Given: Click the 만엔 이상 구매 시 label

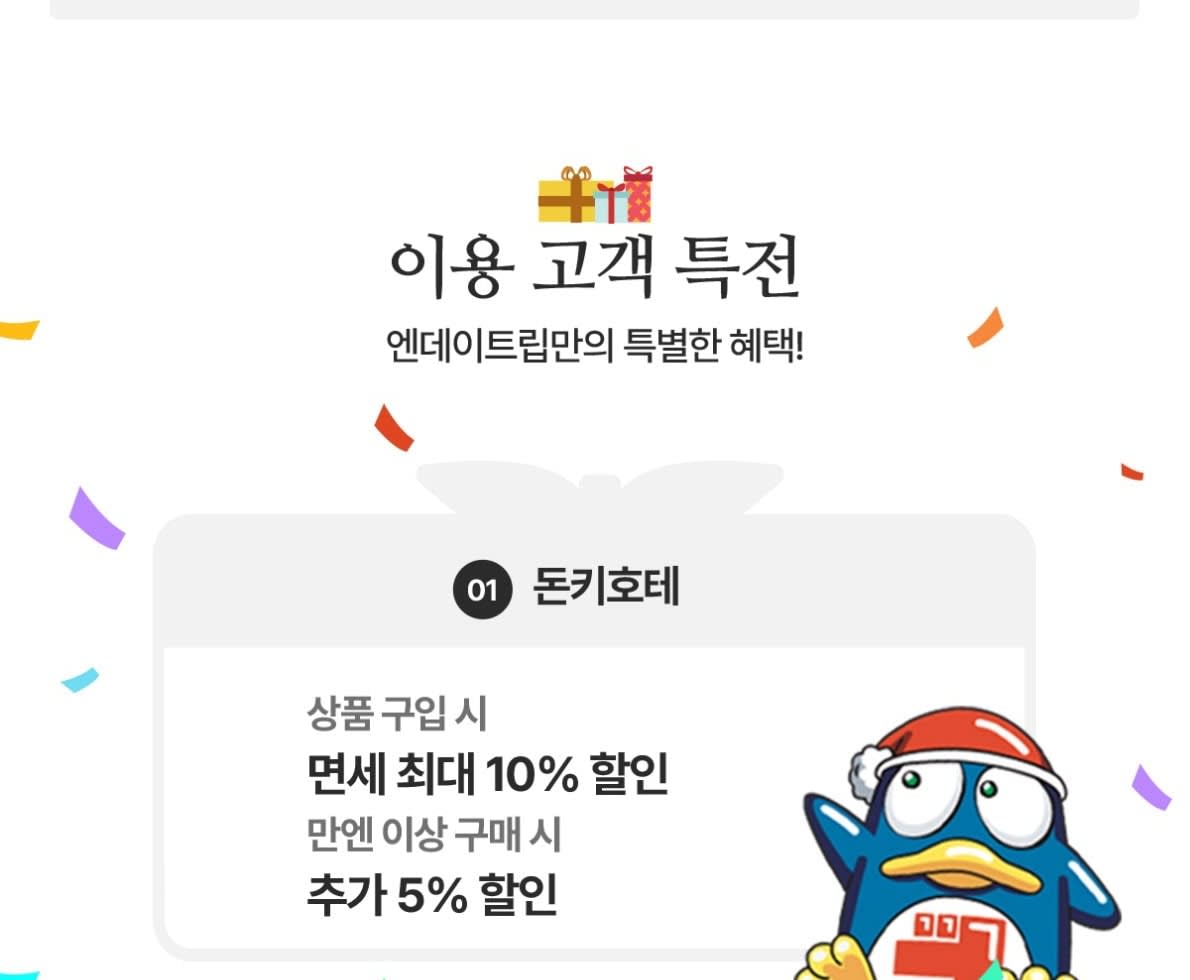Looking at the screenshot, I should [x=433, y=833].
